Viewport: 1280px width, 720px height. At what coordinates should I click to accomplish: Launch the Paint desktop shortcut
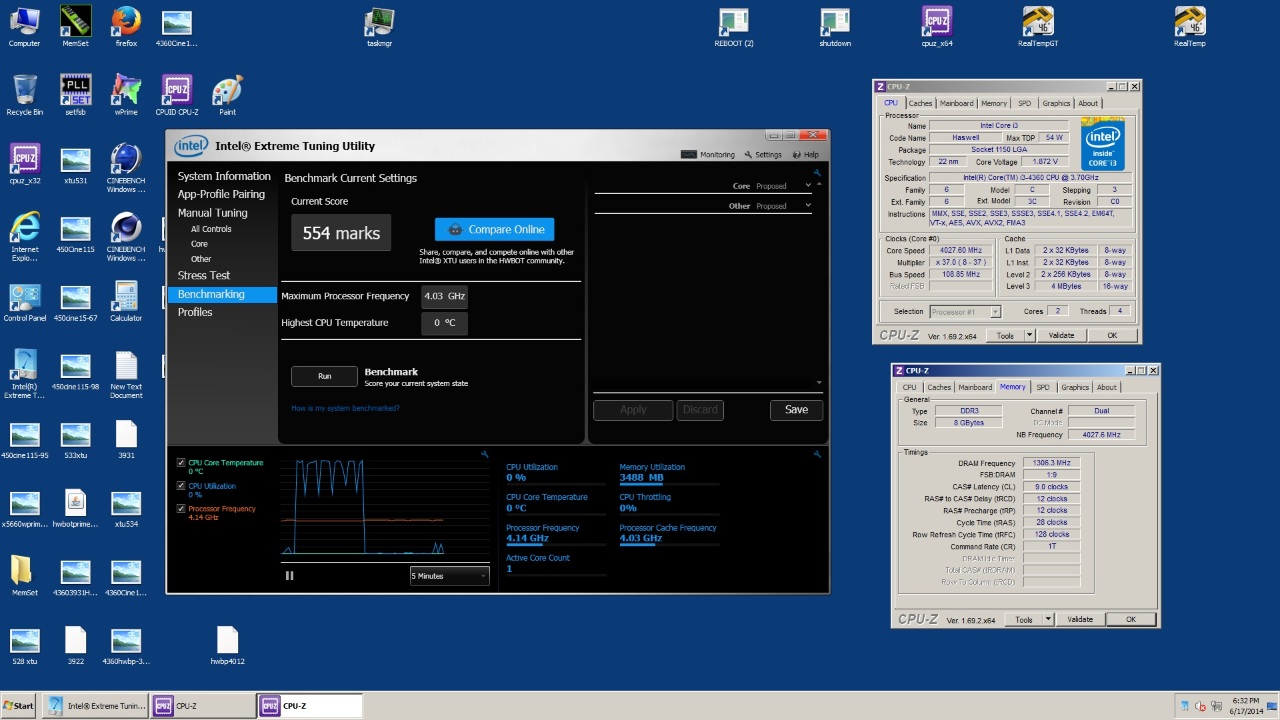[227, 95]
